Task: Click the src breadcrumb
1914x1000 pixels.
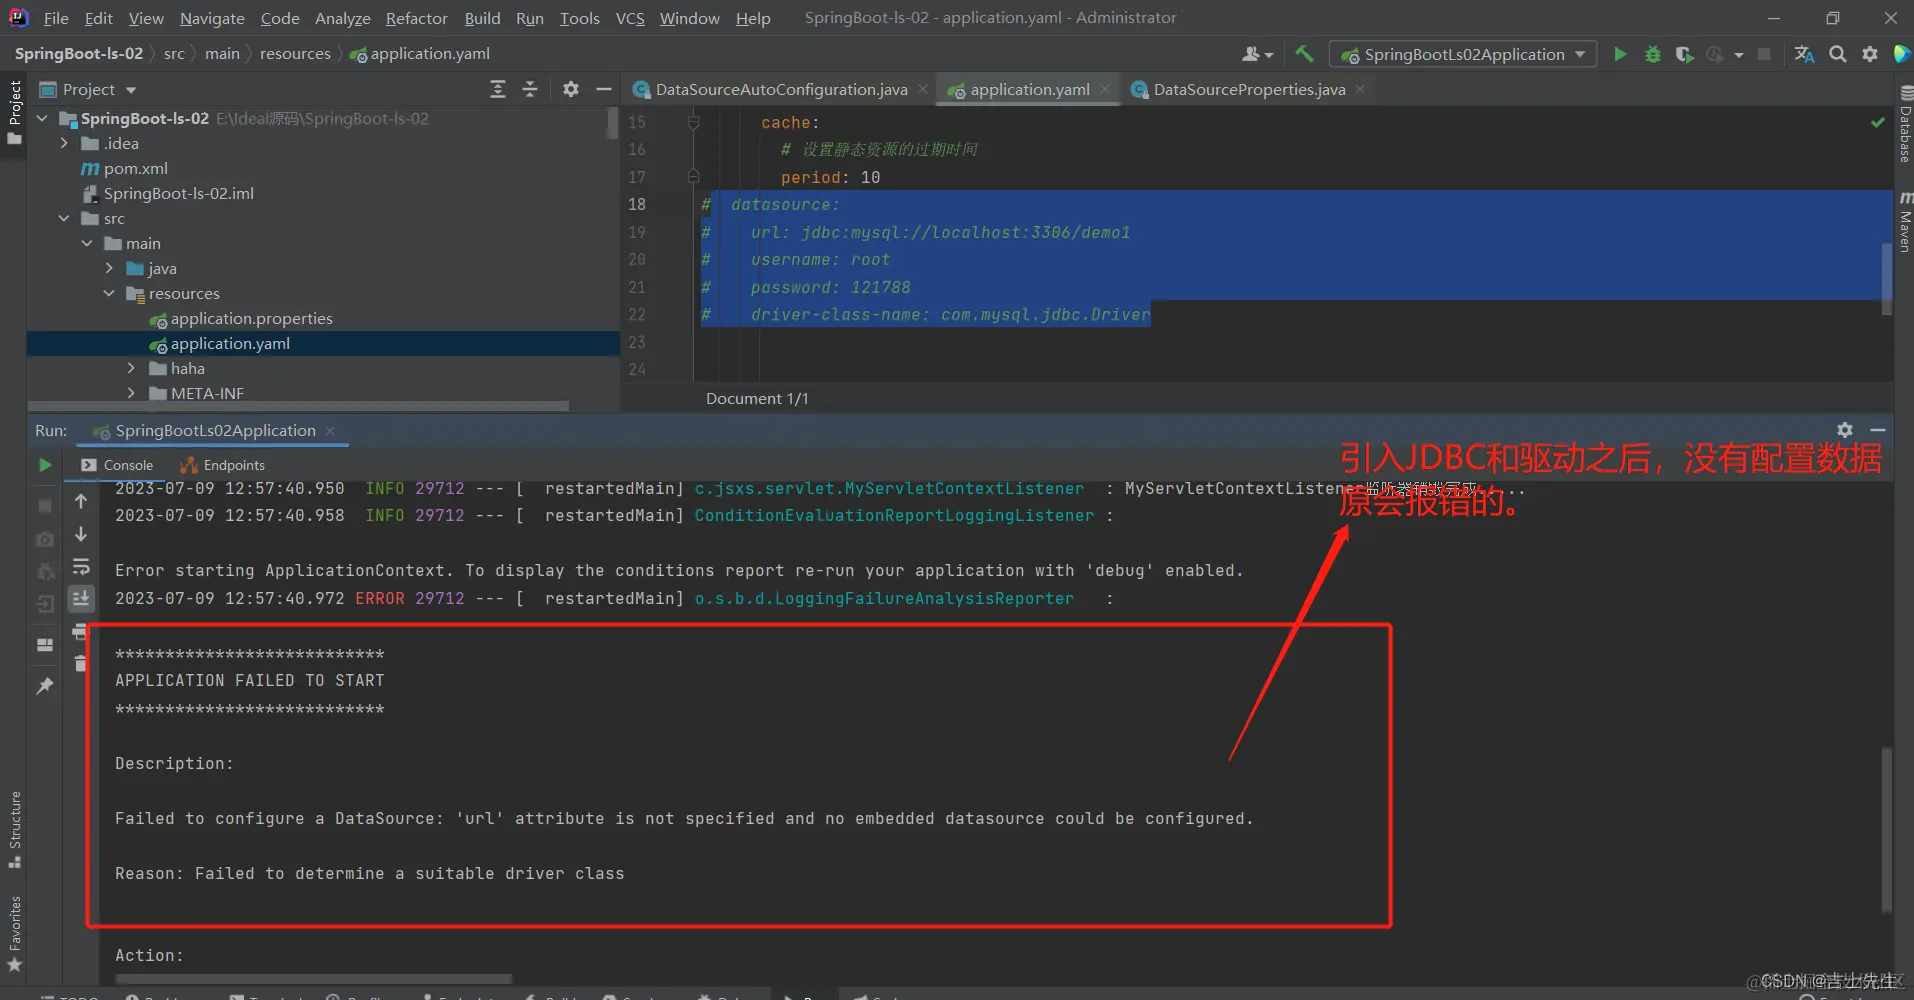Action: pos(174,53)
